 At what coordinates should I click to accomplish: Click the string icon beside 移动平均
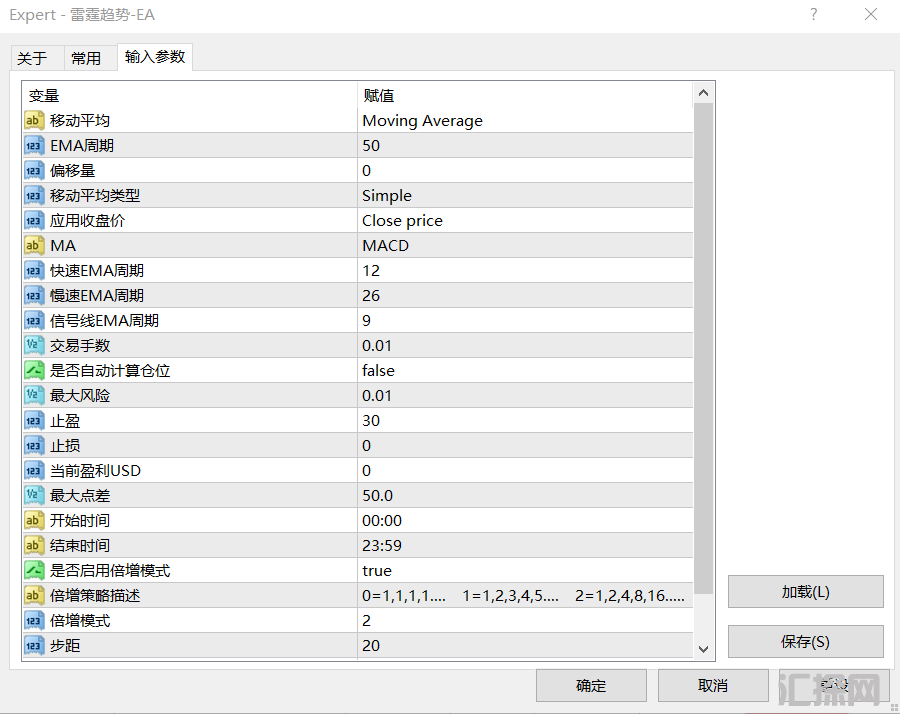tap(34, 121)
